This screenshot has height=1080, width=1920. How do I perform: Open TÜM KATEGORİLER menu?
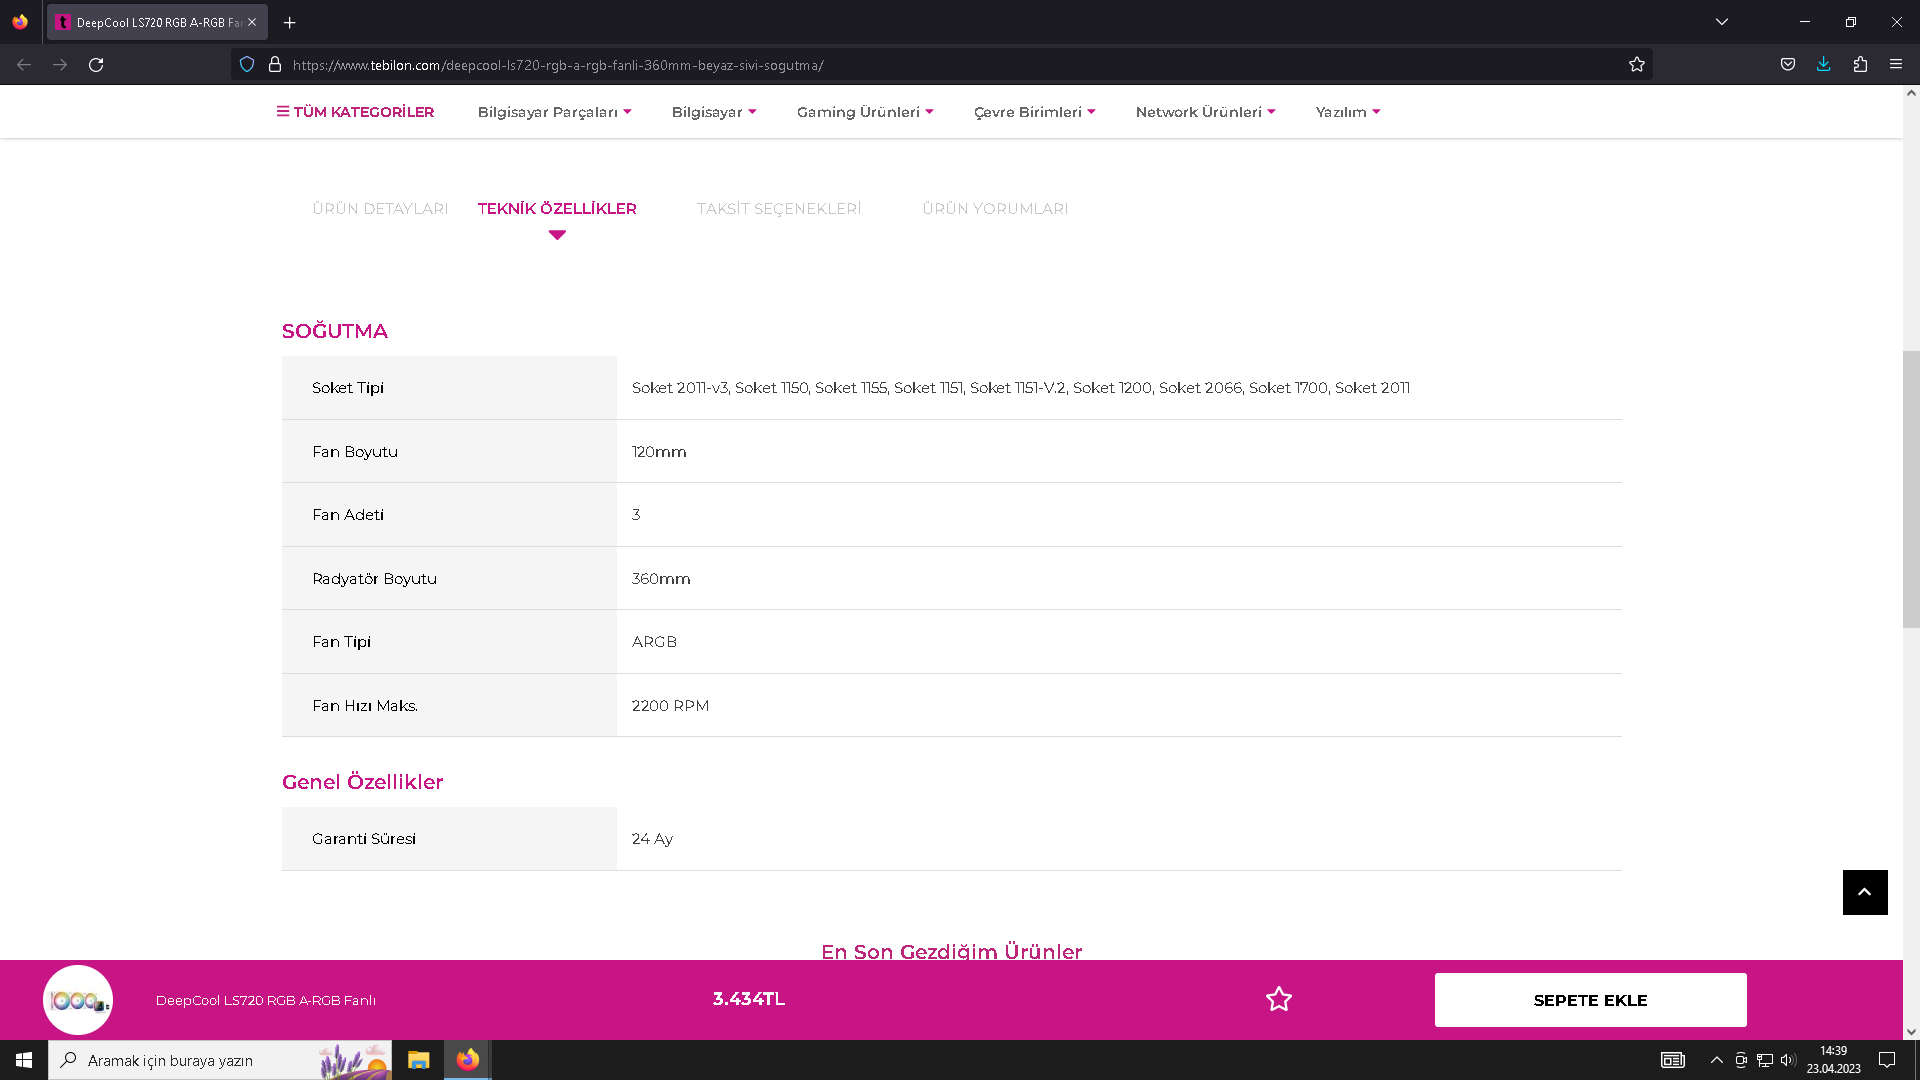[355, 112]
